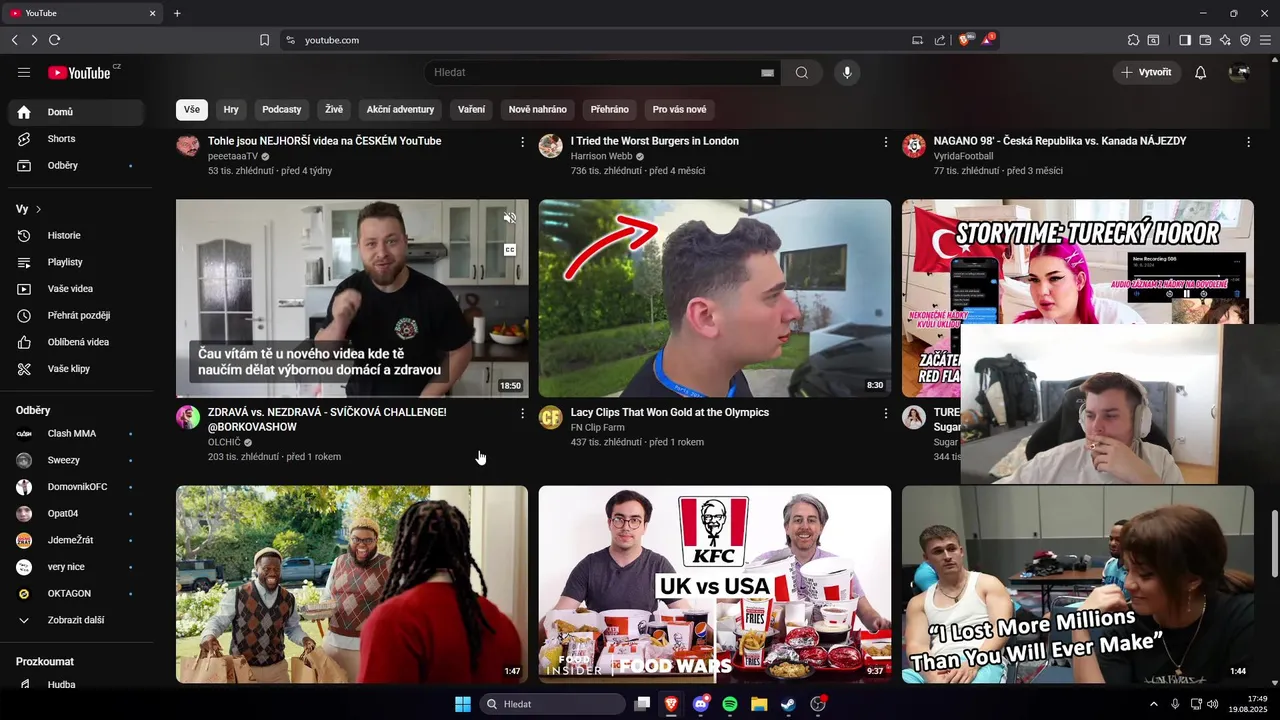Open the notifications bell
Screen dimensions: 1280x720
(x=1201, y=72)
